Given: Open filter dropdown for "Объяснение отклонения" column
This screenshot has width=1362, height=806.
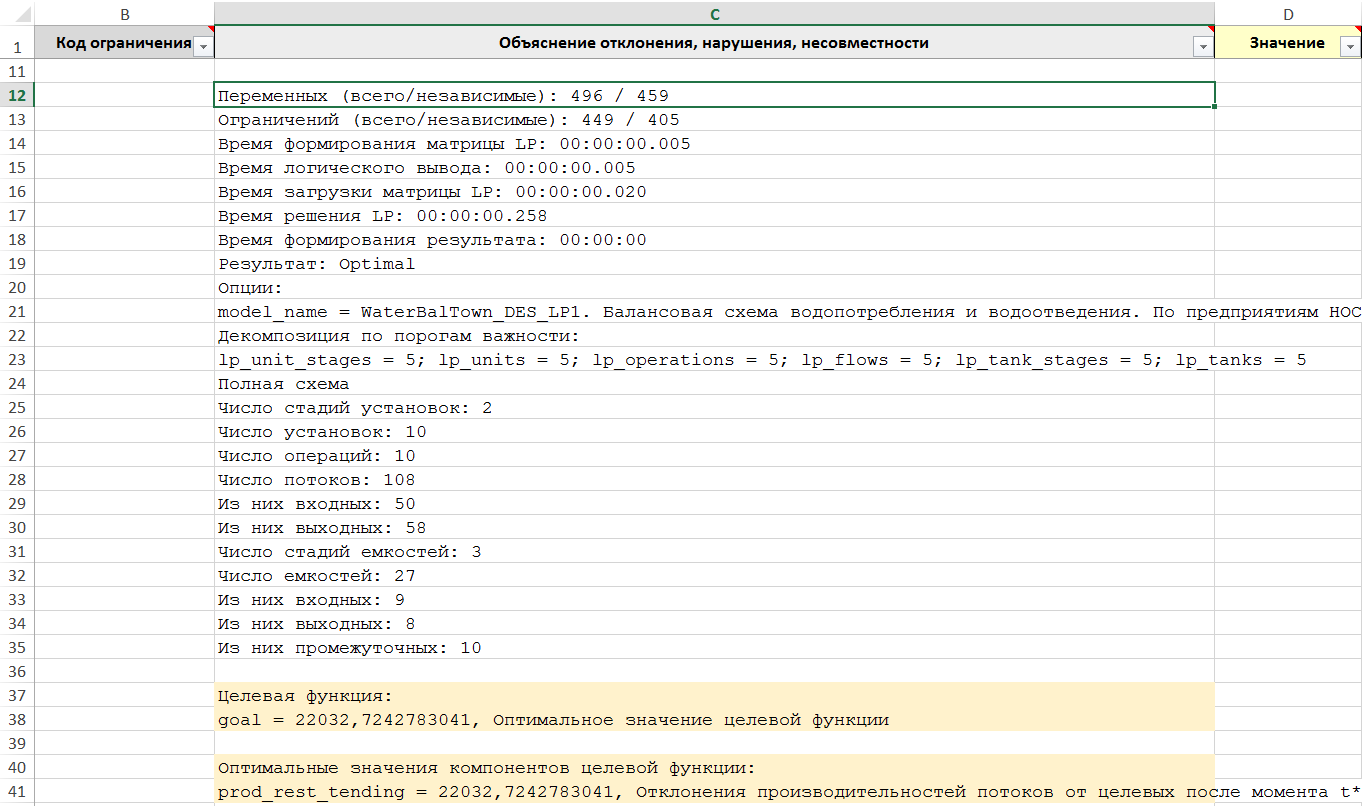Looking at the screenshot, I should (1201, 46).
